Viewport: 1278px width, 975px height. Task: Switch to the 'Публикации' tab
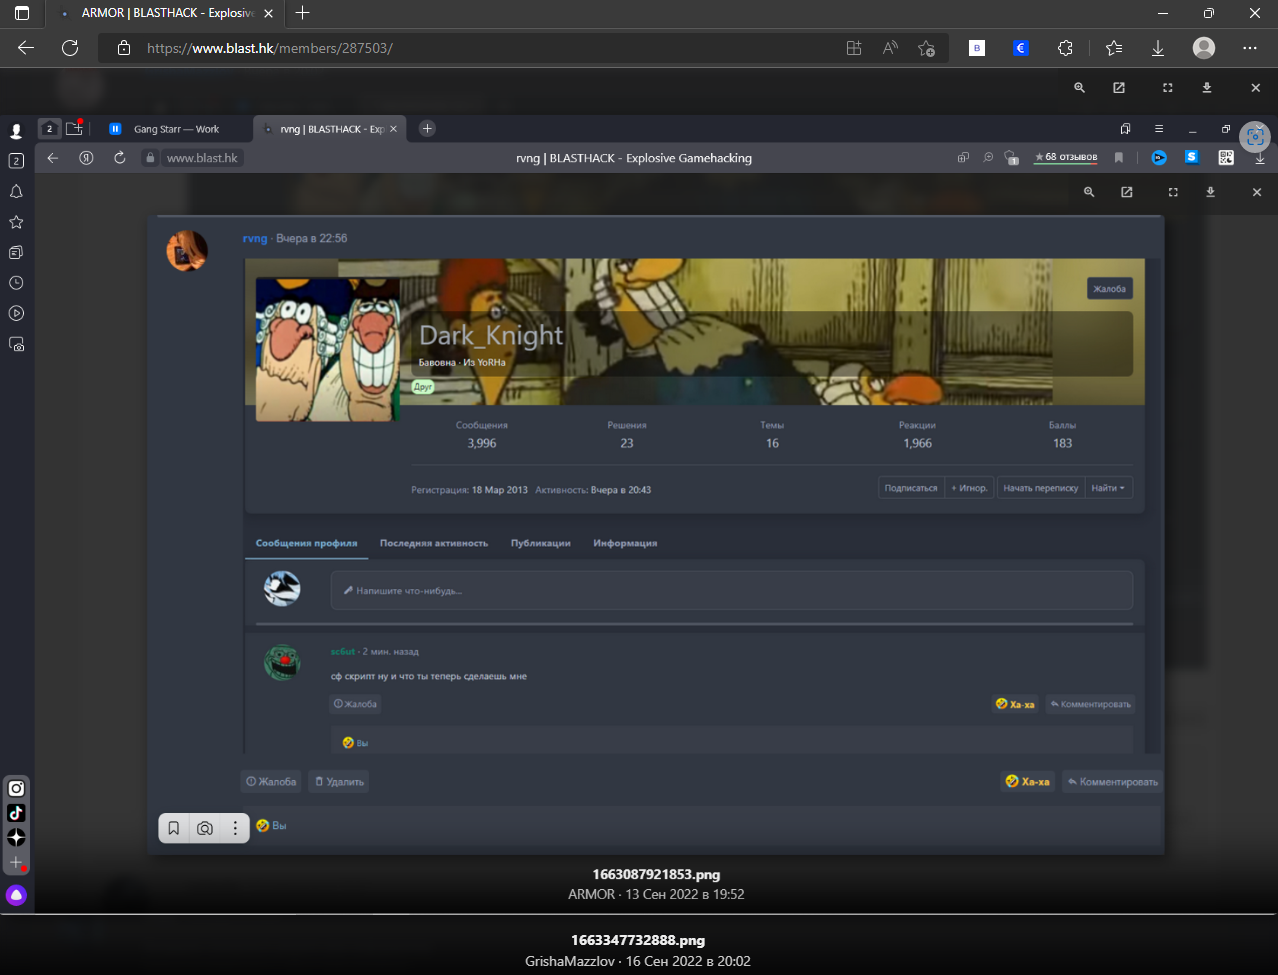click(541, 543)
